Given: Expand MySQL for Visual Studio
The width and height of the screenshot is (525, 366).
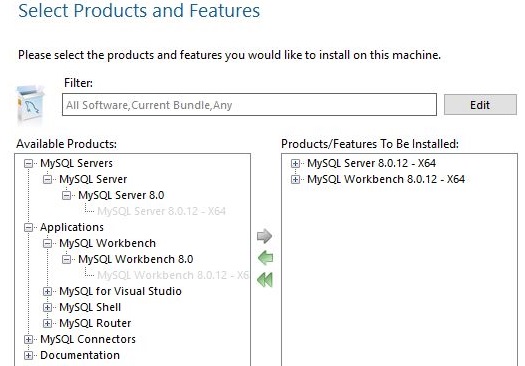Looking at the screenshot, I should 48,292.
